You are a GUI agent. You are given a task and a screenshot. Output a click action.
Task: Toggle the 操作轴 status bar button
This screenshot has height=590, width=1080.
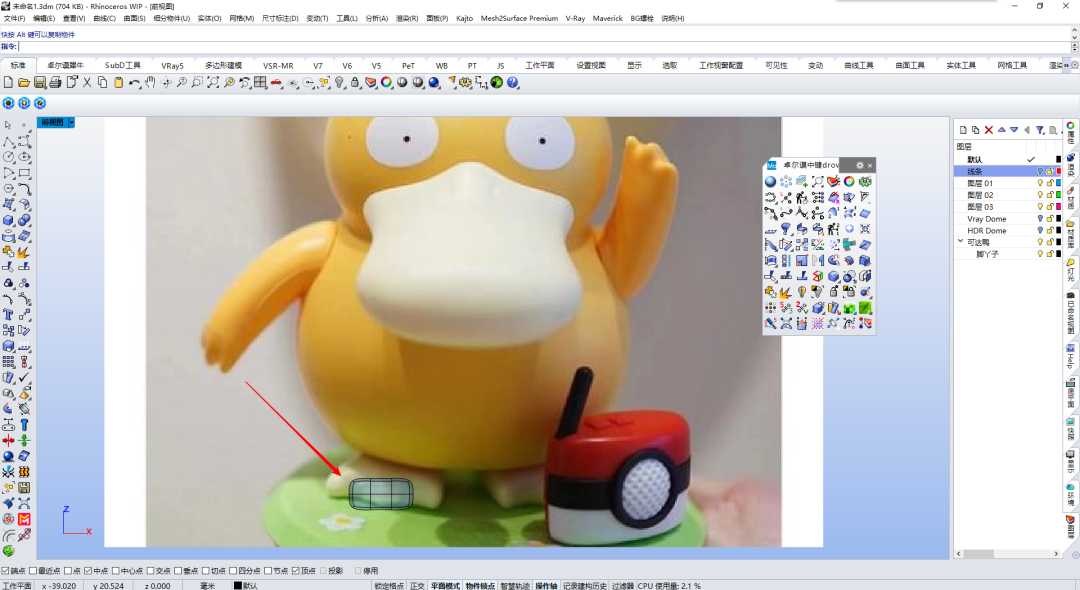pos(546,586)
